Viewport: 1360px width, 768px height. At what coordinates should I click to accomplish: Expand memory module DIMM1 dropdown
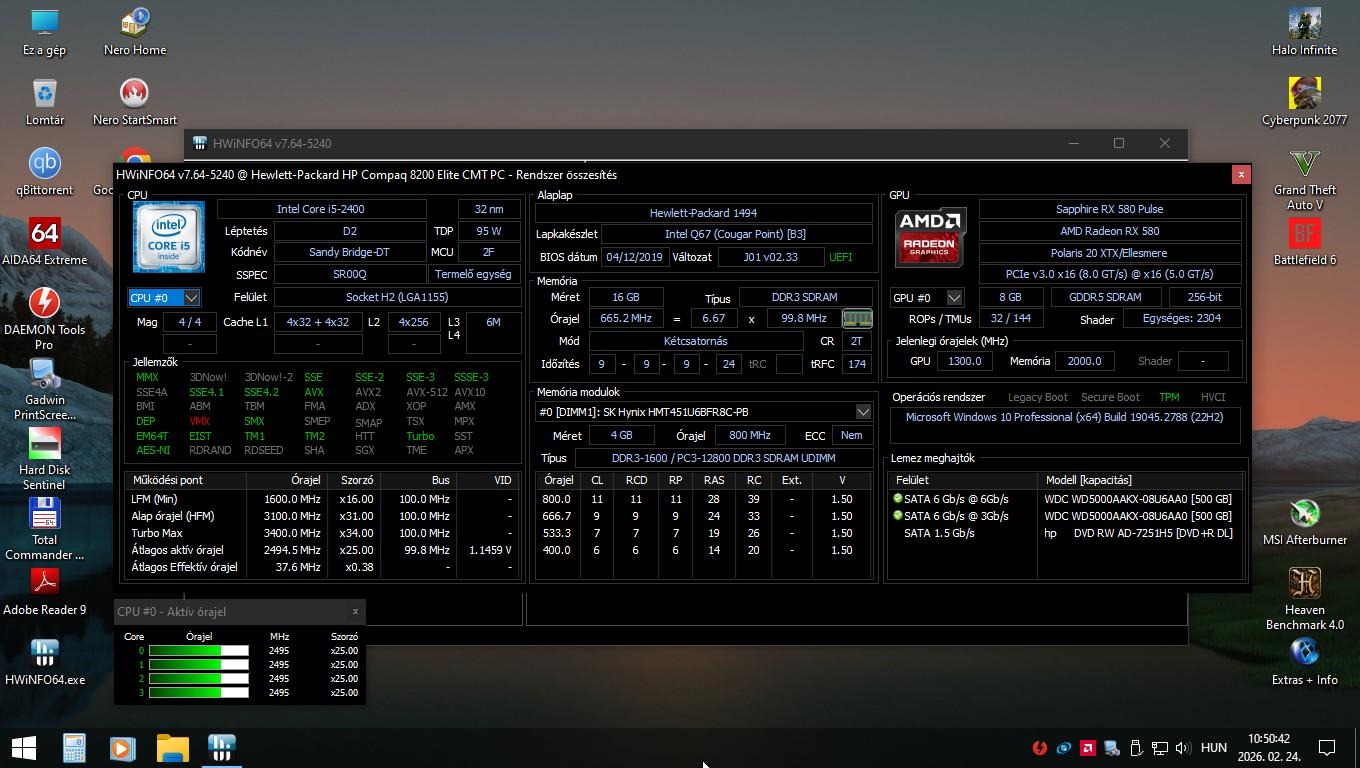(863, 412)
